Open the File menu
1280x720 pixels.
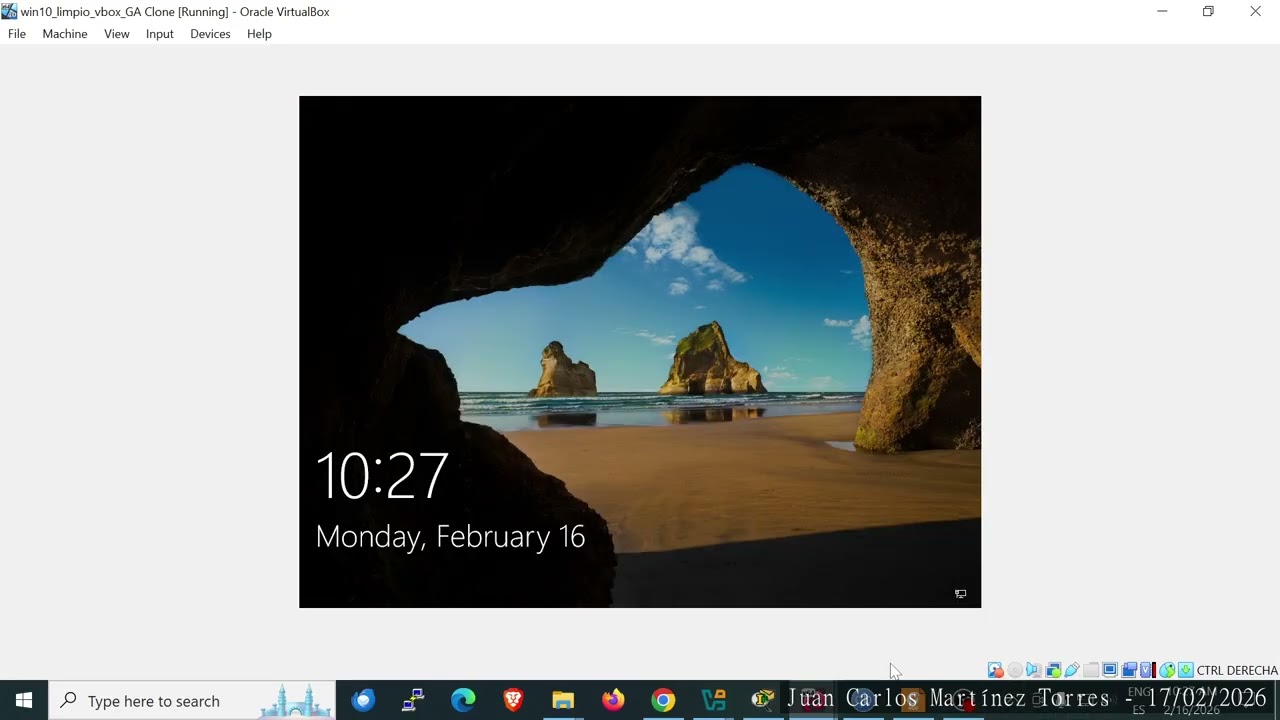17,34
